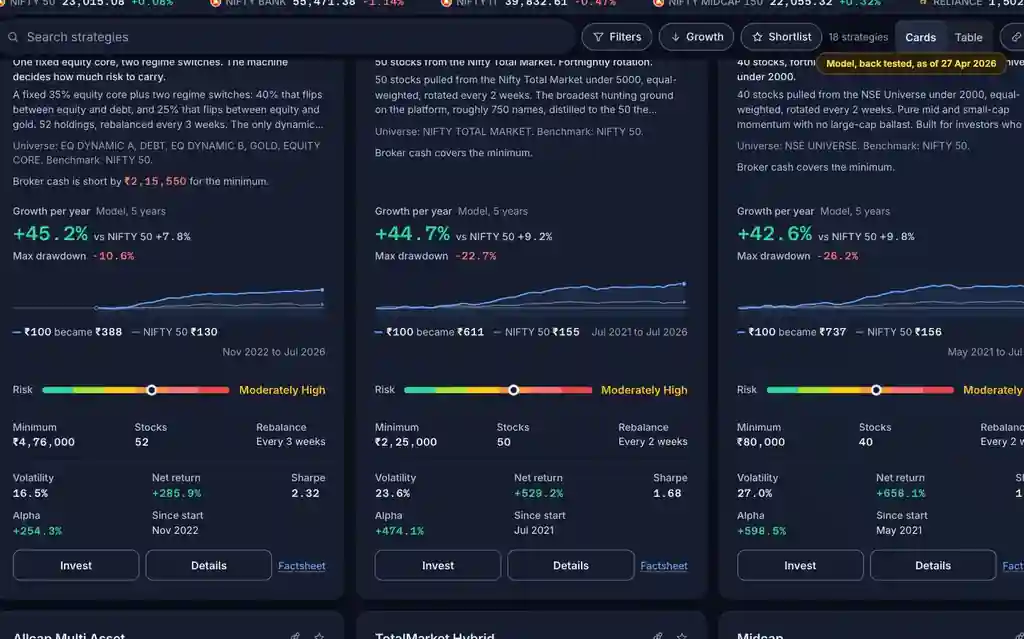This screenshot has width=1024, height=639.
Task: Click the 27.0% volatility value
Action: tap(754, 493)
